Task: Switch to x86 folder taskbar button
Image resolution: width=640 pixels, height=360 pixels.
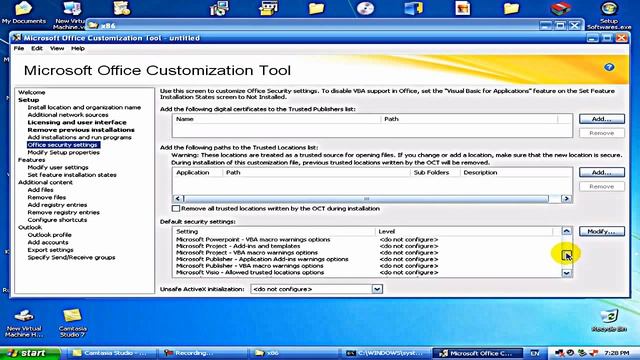Action: click(x=293, y=353)
